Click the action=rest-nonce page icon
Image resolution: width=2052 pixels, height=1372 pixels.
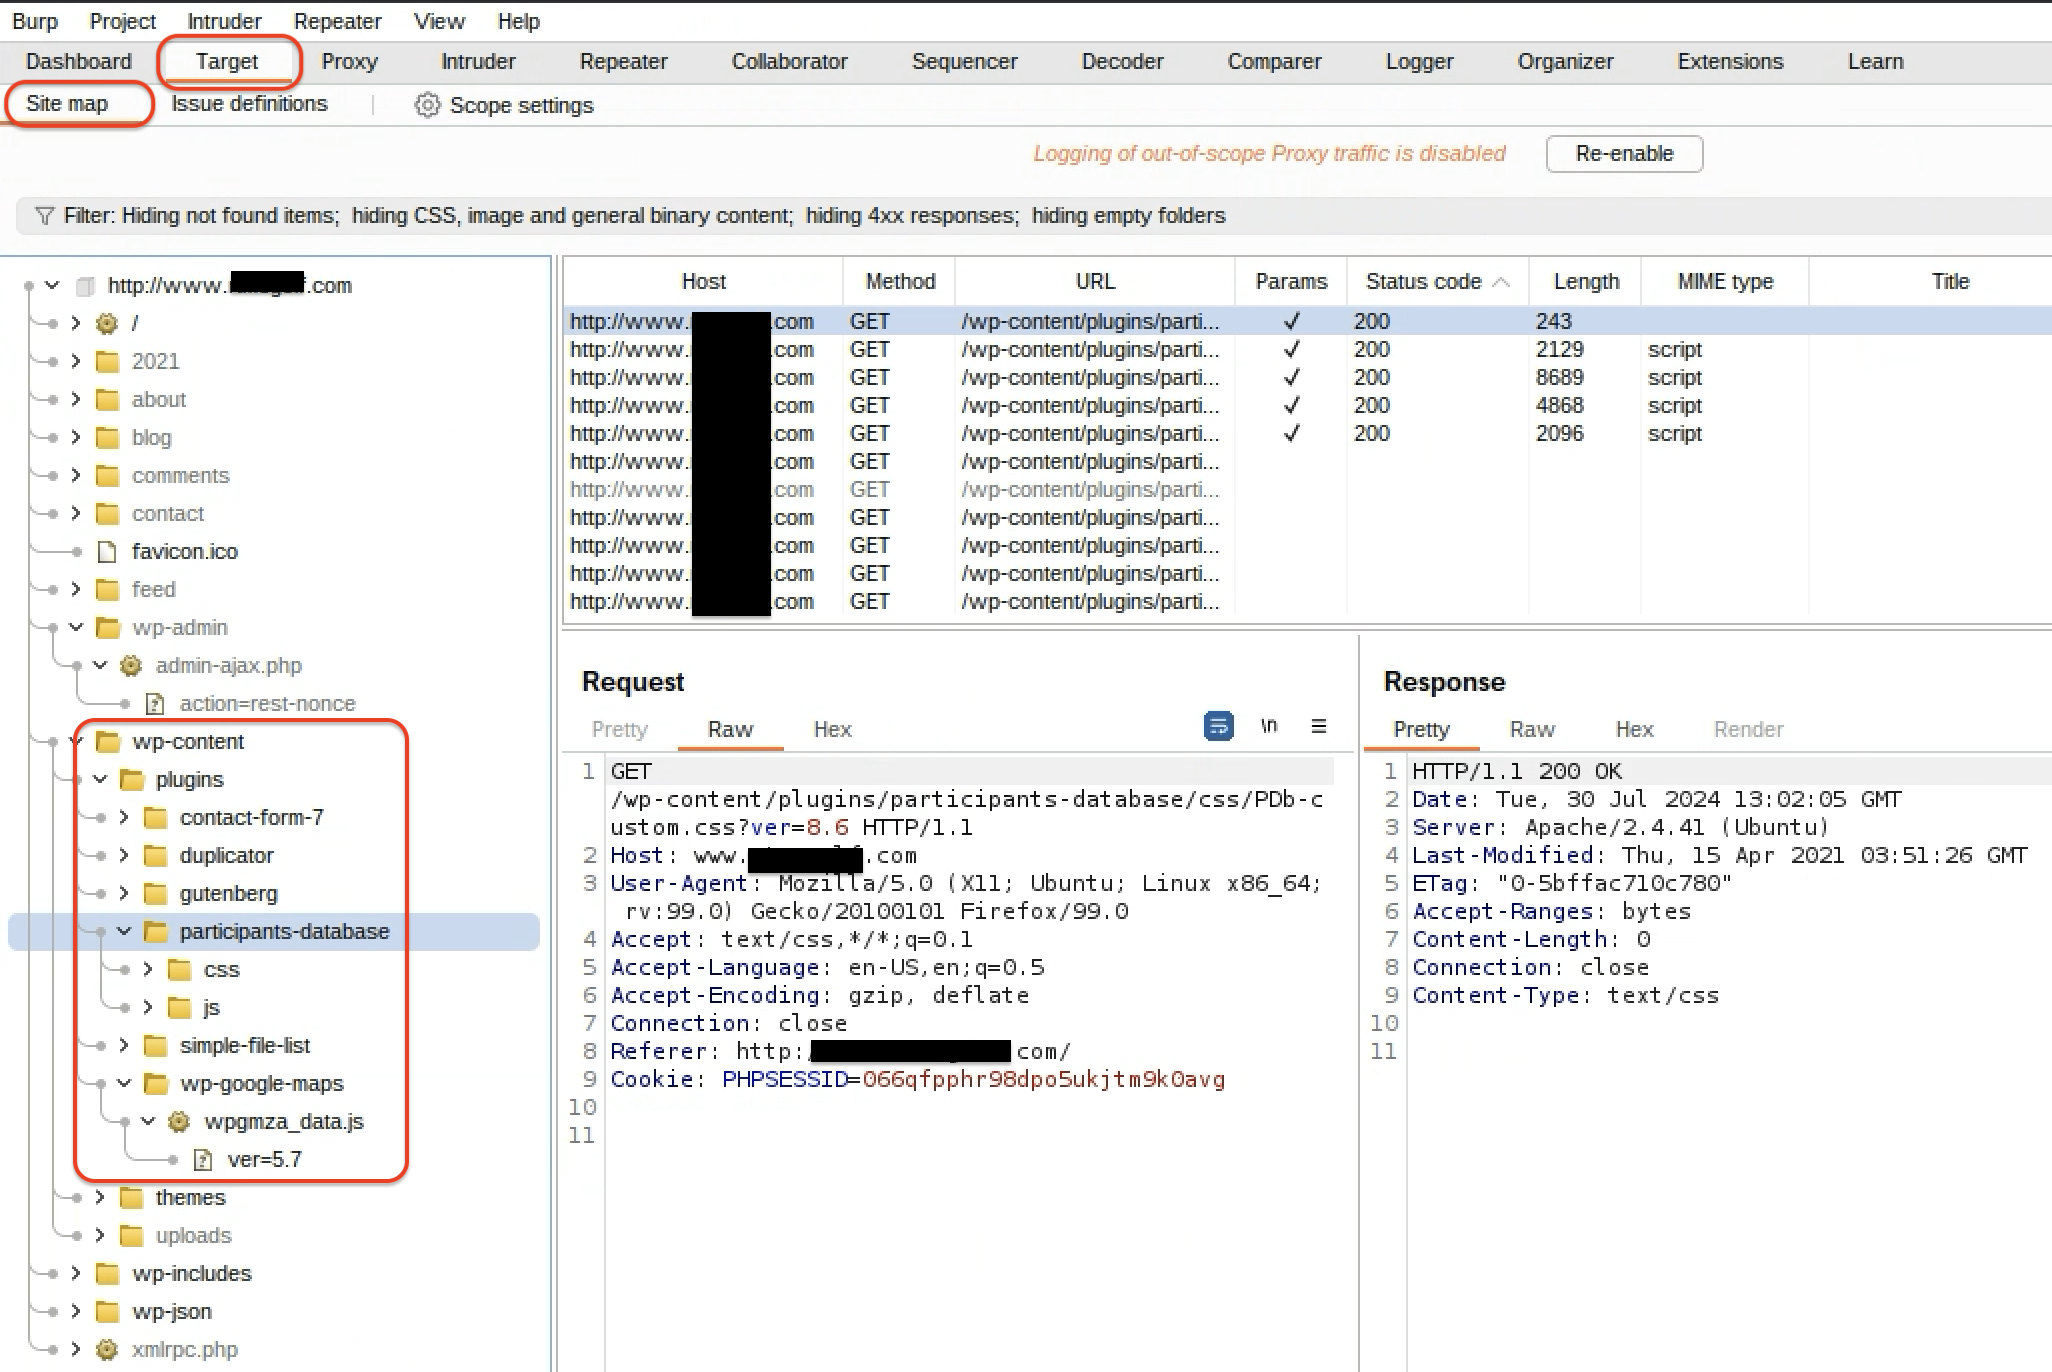click(155, 703)
